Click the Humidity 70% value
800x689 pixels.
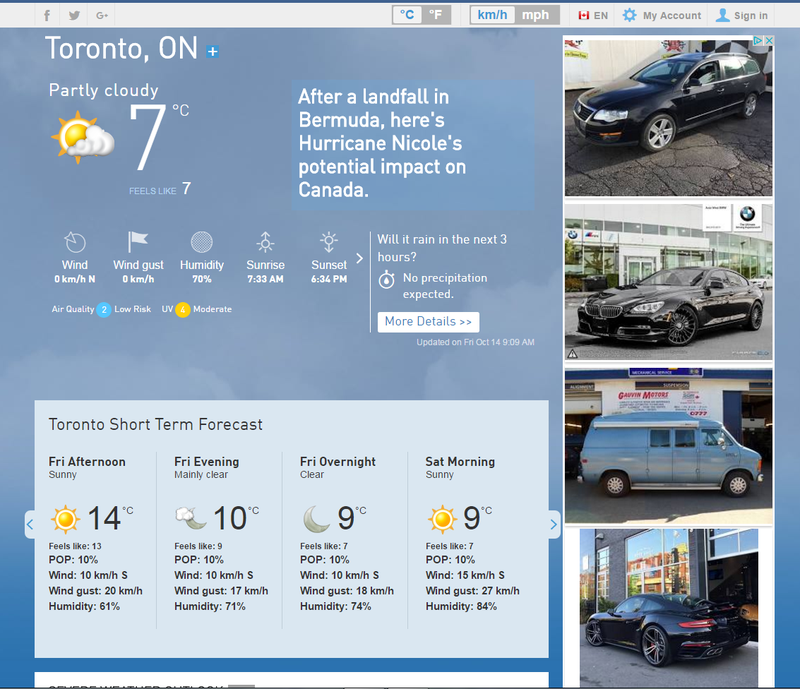pos(202,279)
